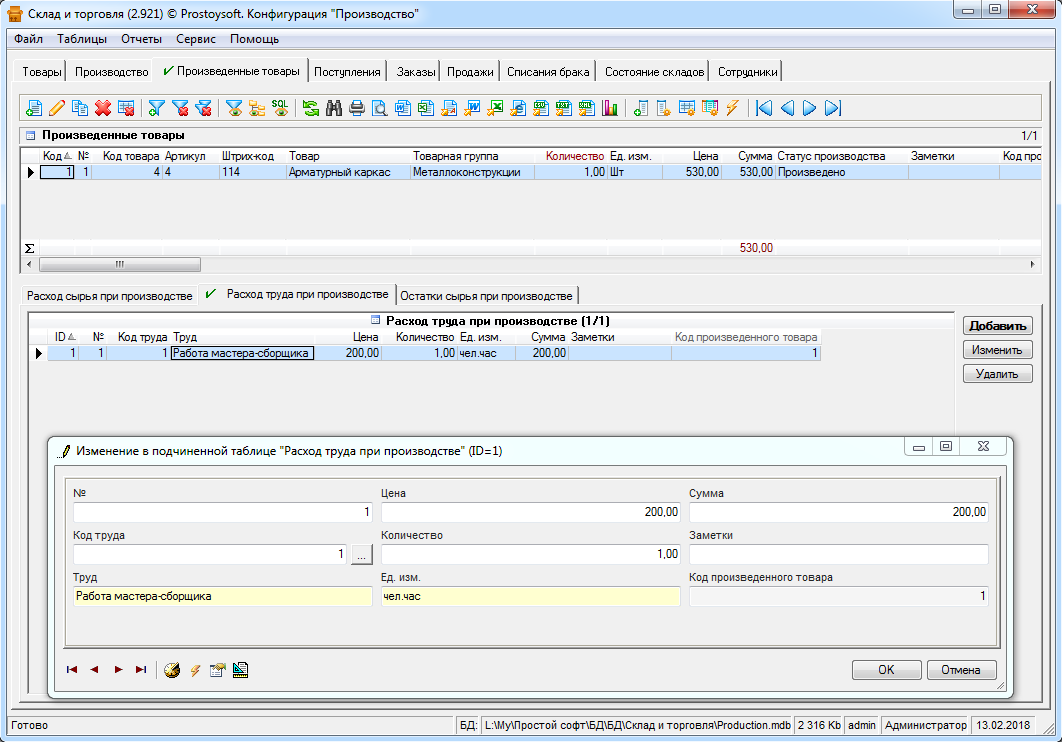
Task: Click the printer icon in toolbar
Action: [357, 108]
